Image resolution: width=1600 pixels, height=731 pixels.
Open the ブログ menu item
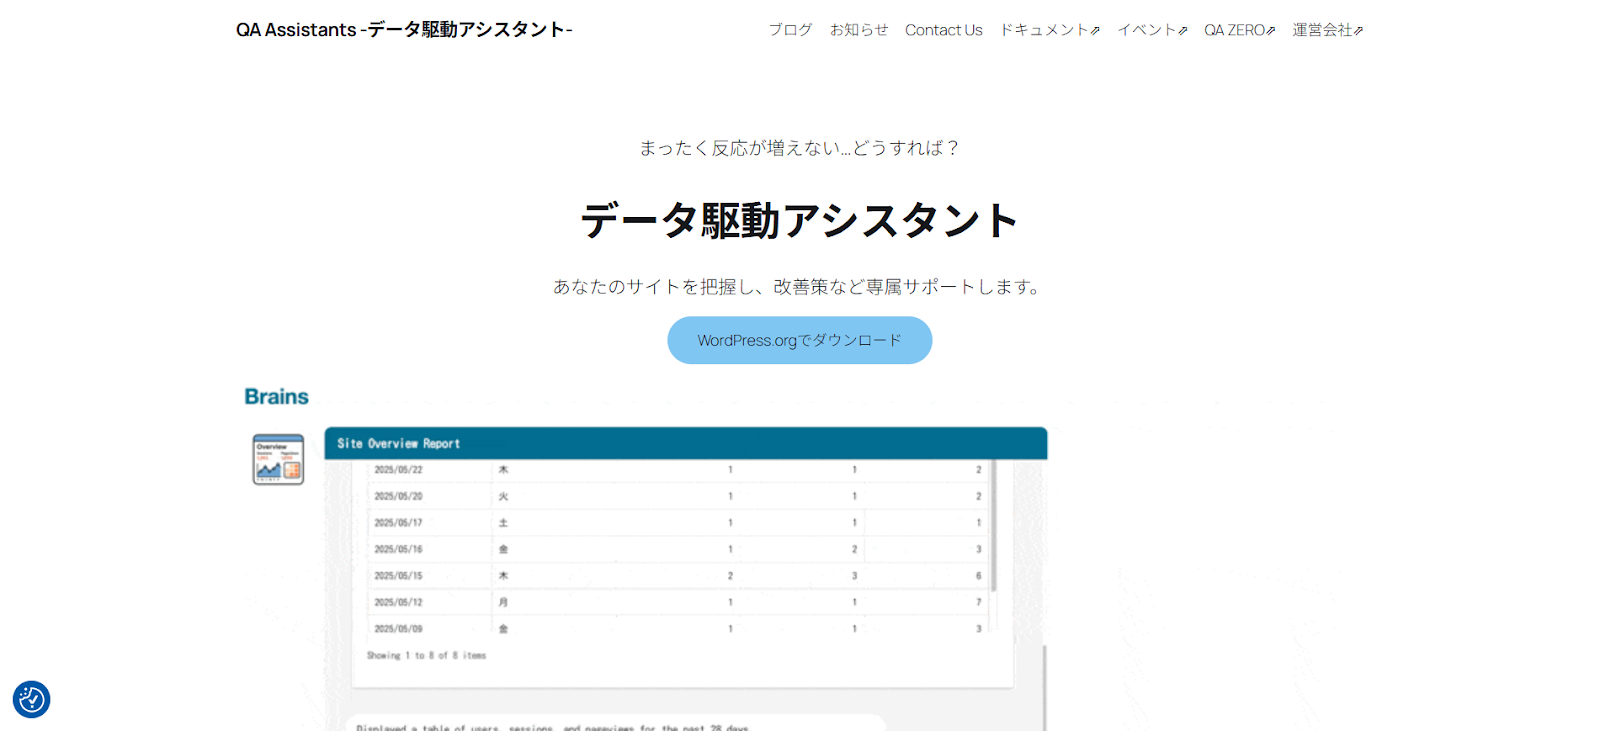tap(790, 30)
